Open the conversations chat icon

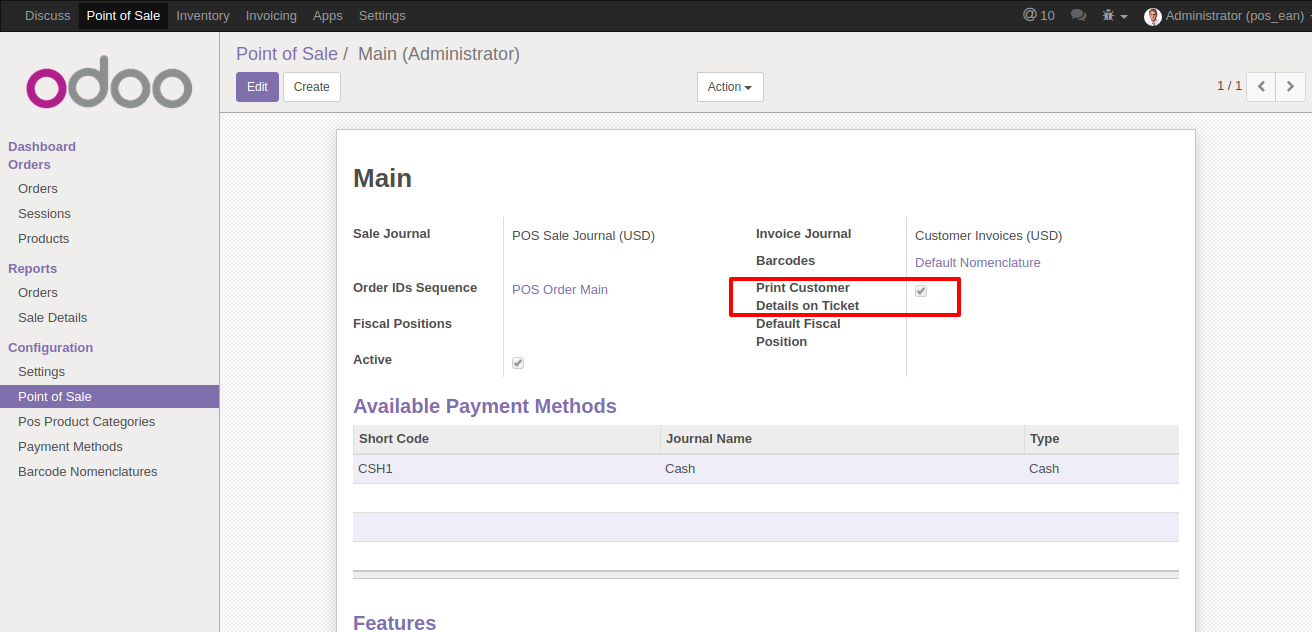(x=1078, y=16)
